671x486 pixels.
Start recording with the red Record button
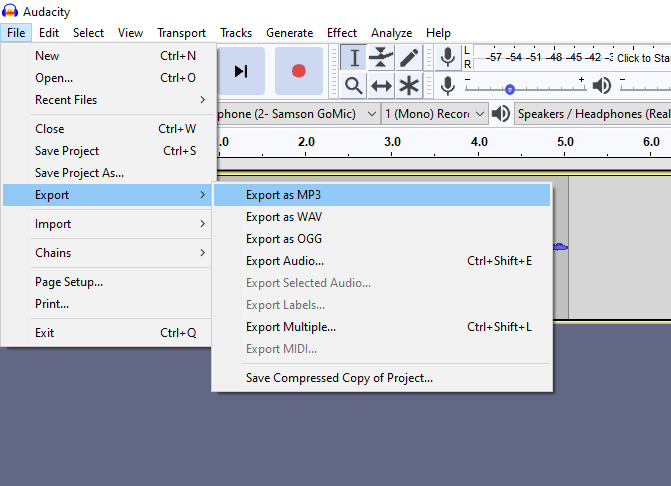coord(299,71)
